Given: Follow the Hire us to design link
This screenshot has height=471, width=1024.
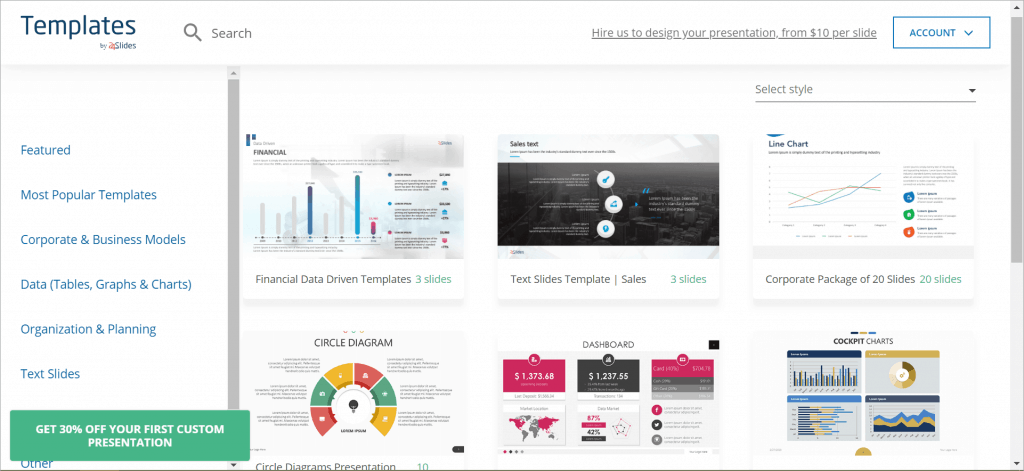Looking at the screenshot, I should pos(734,33).
